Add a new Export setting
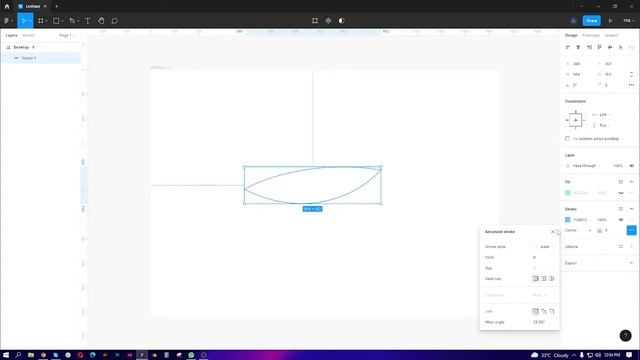 [x=631, y=263]
